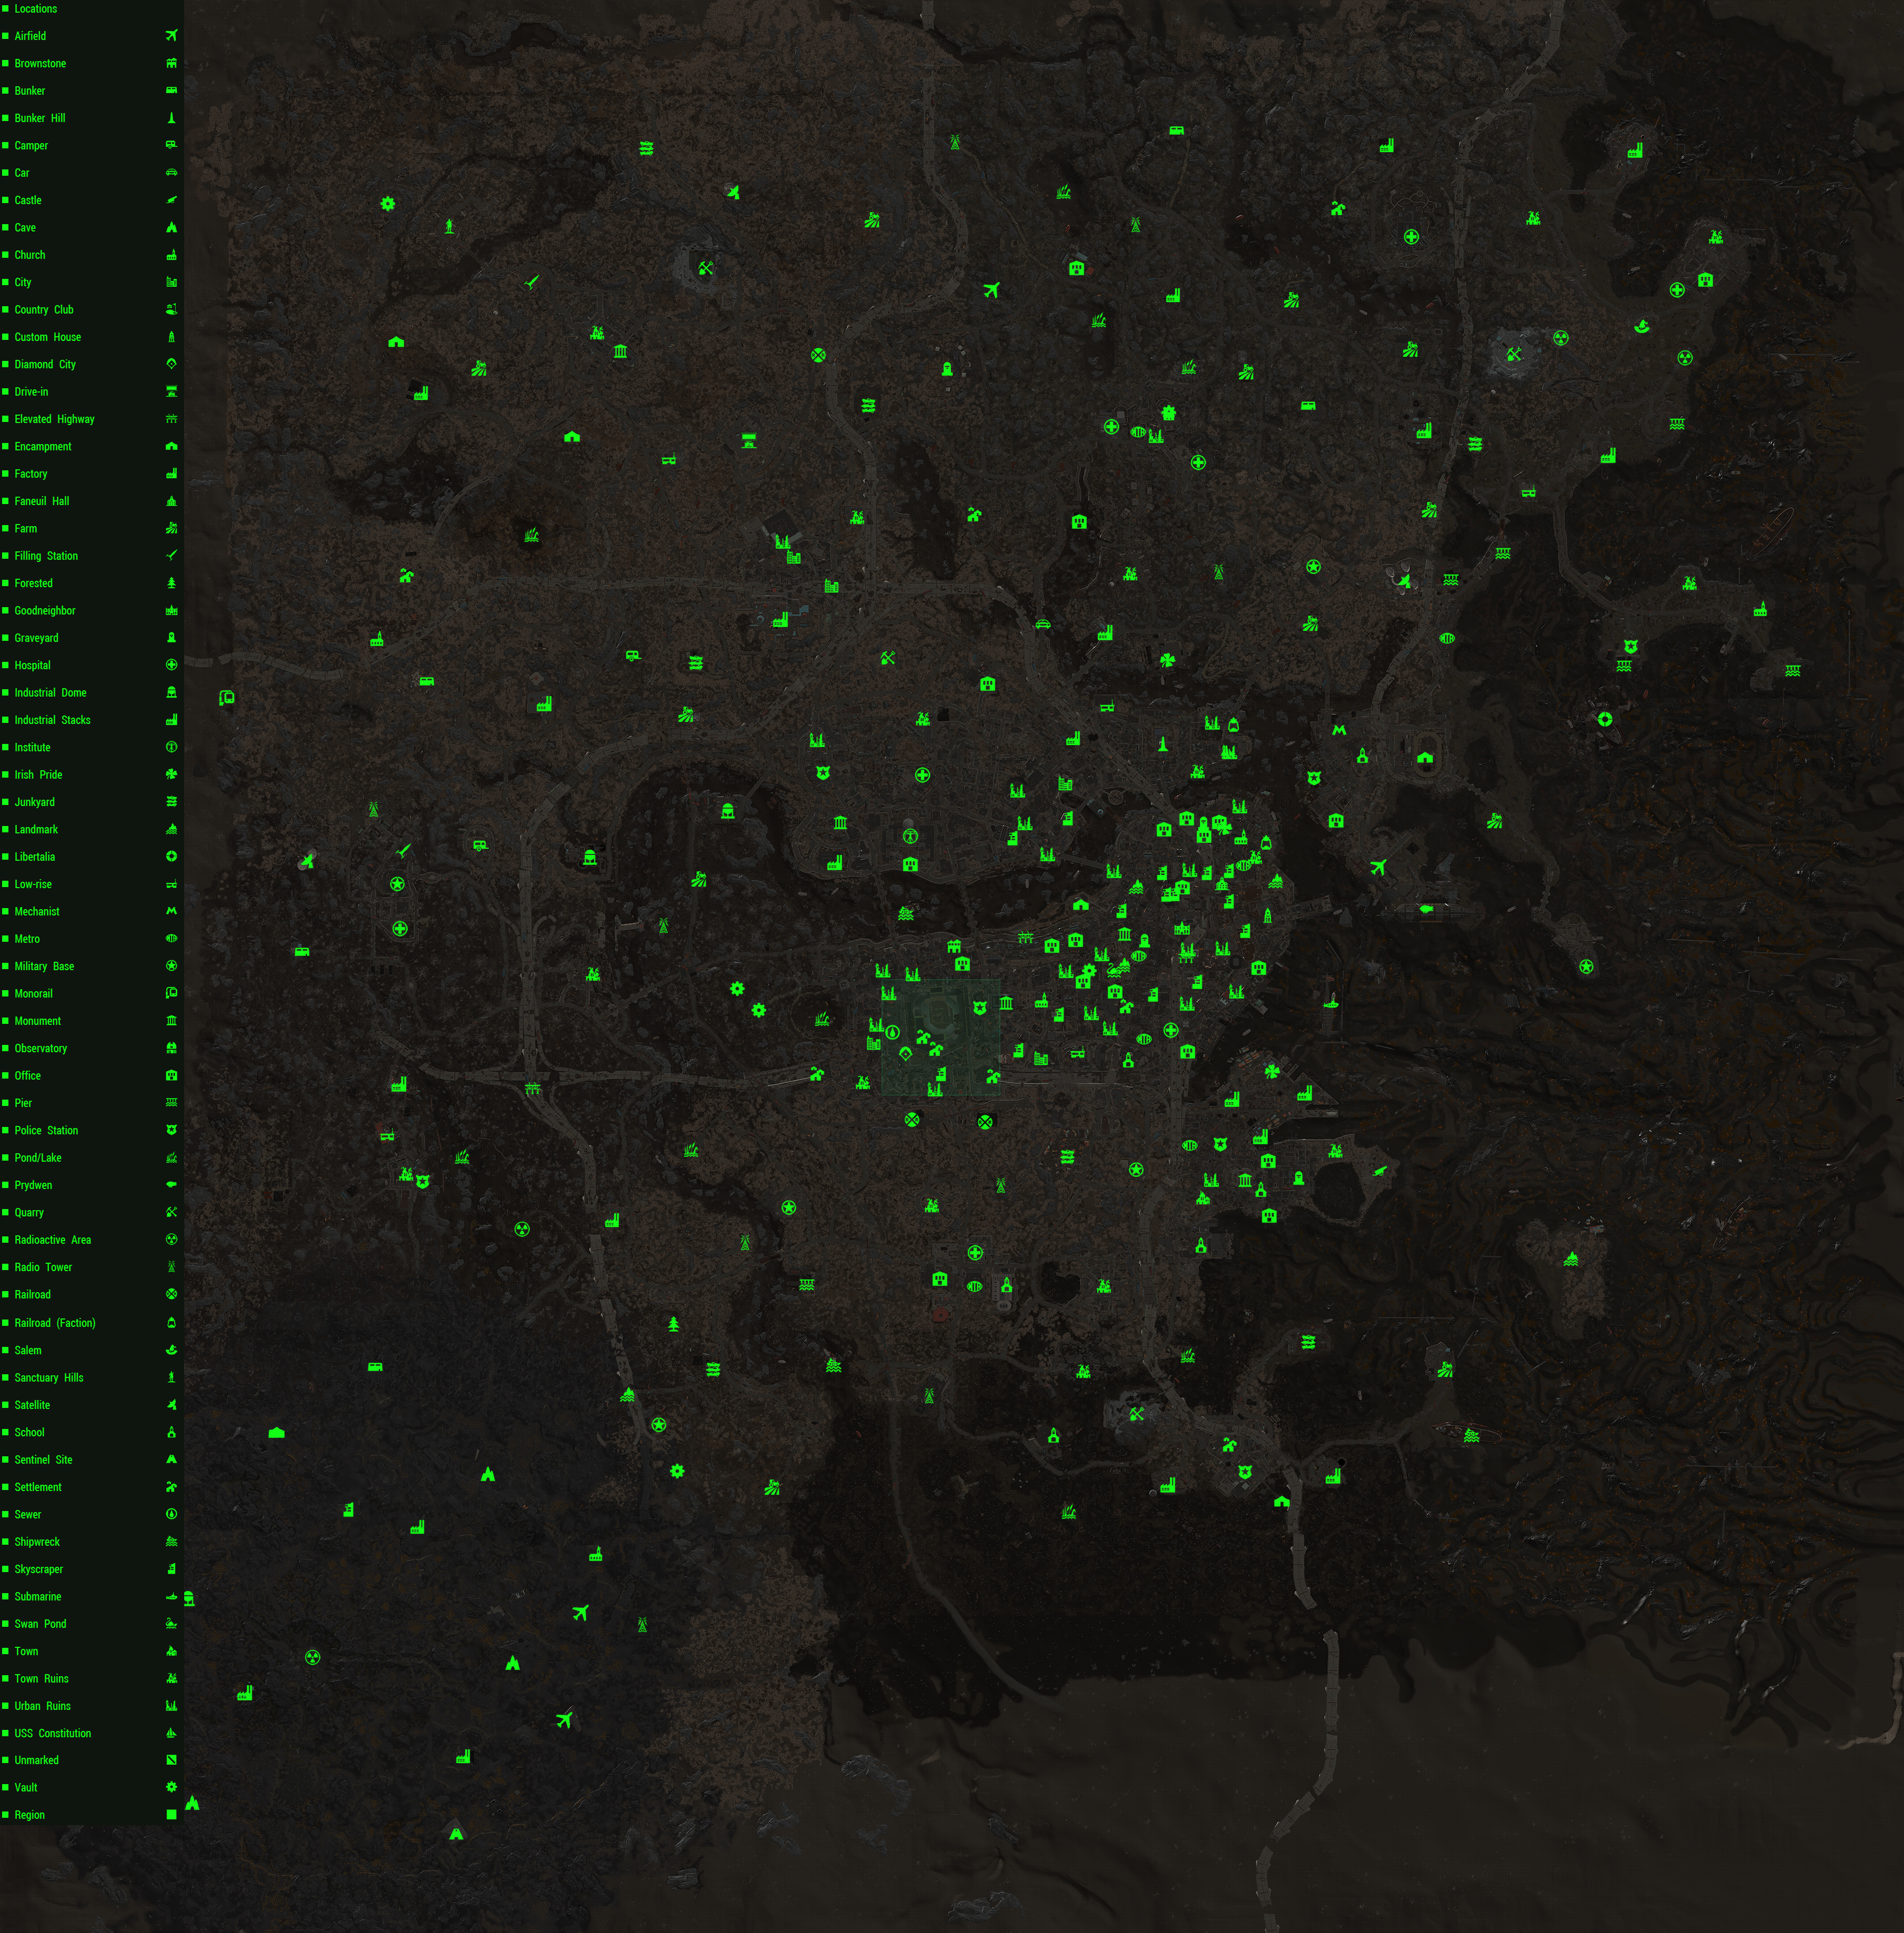Click the Monorail marker at the map's west edge
Image resolution: width=1904 pixels, height=1933 pixels.
pos(227,697)
